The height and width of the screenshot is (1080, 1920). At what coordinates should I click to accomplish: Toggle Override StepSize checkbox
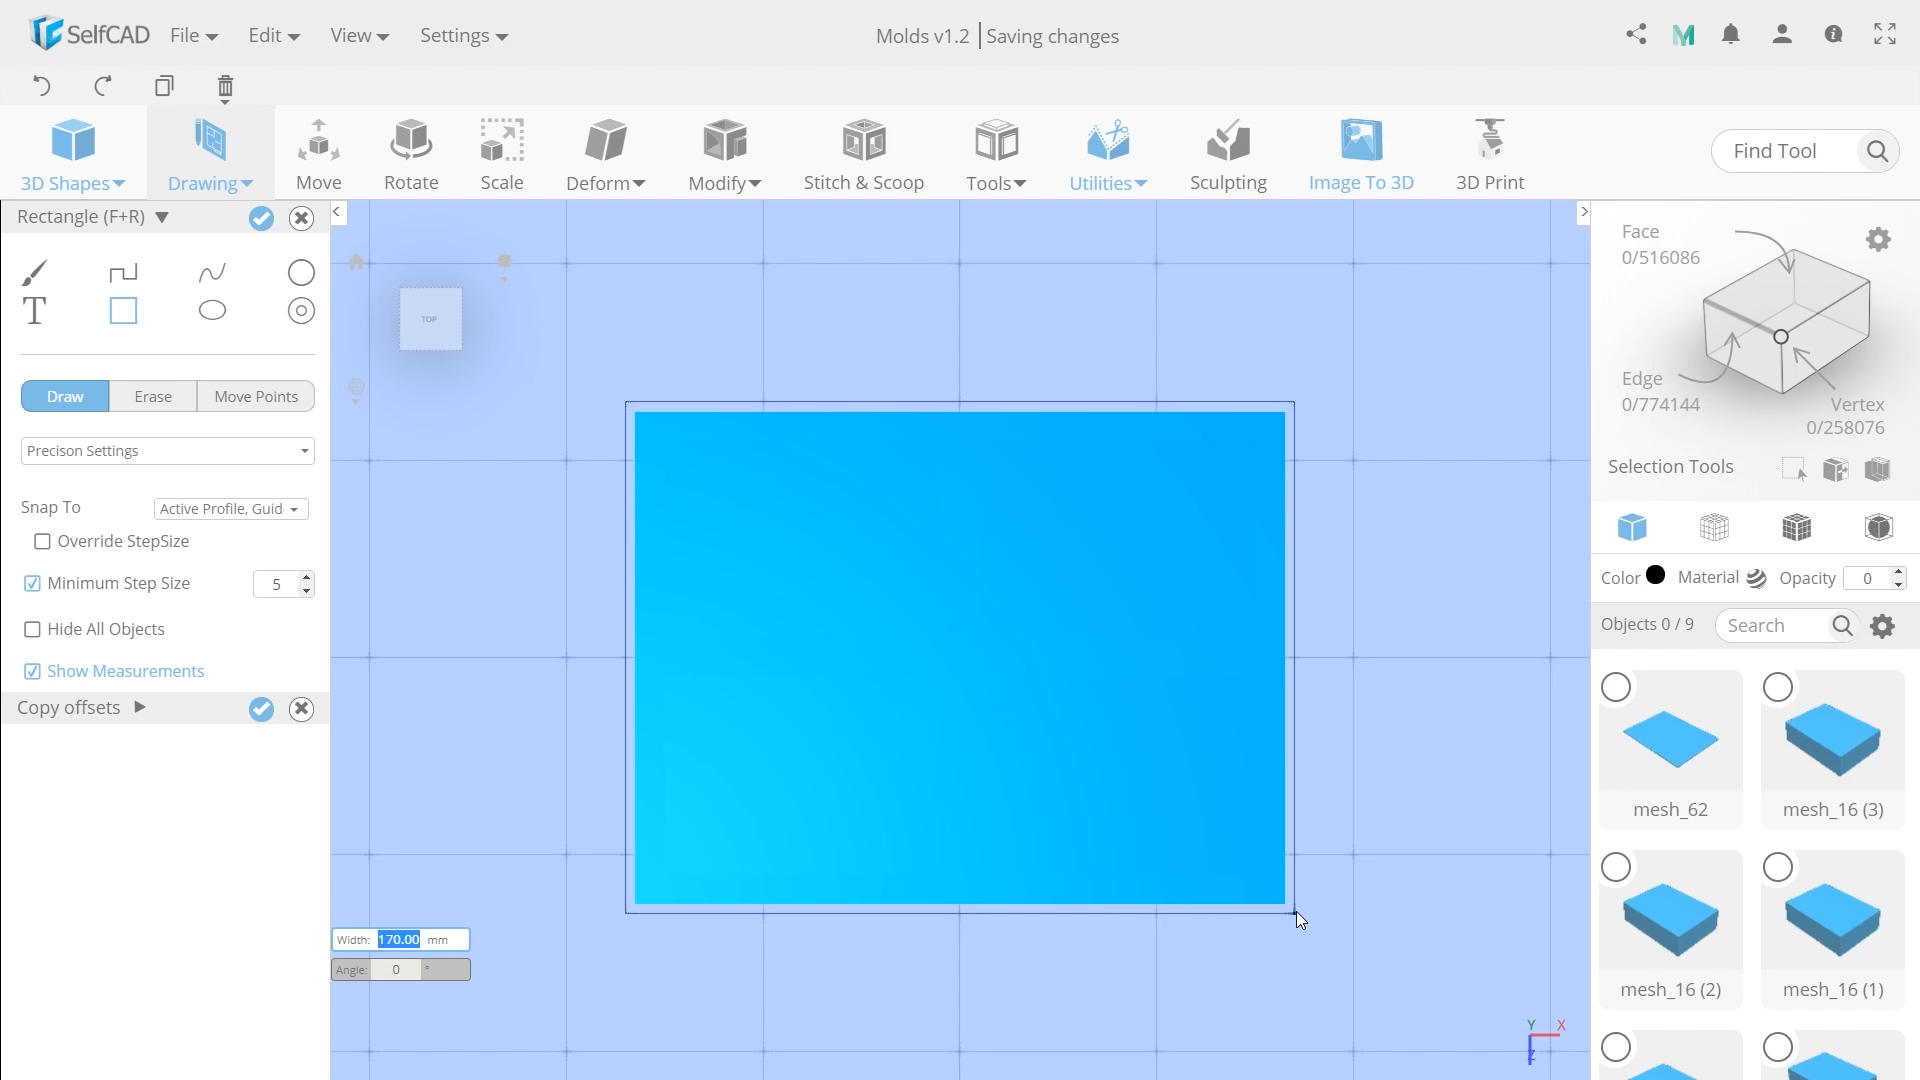pyautogui.click(x=42, y=541)
